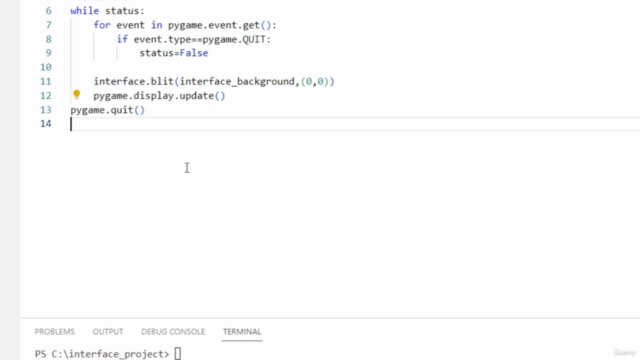Image resolution: width=640 pixels, height=360 pixels.
Task: Place cursor on 'while status:' line
Action: pos(107,11)
